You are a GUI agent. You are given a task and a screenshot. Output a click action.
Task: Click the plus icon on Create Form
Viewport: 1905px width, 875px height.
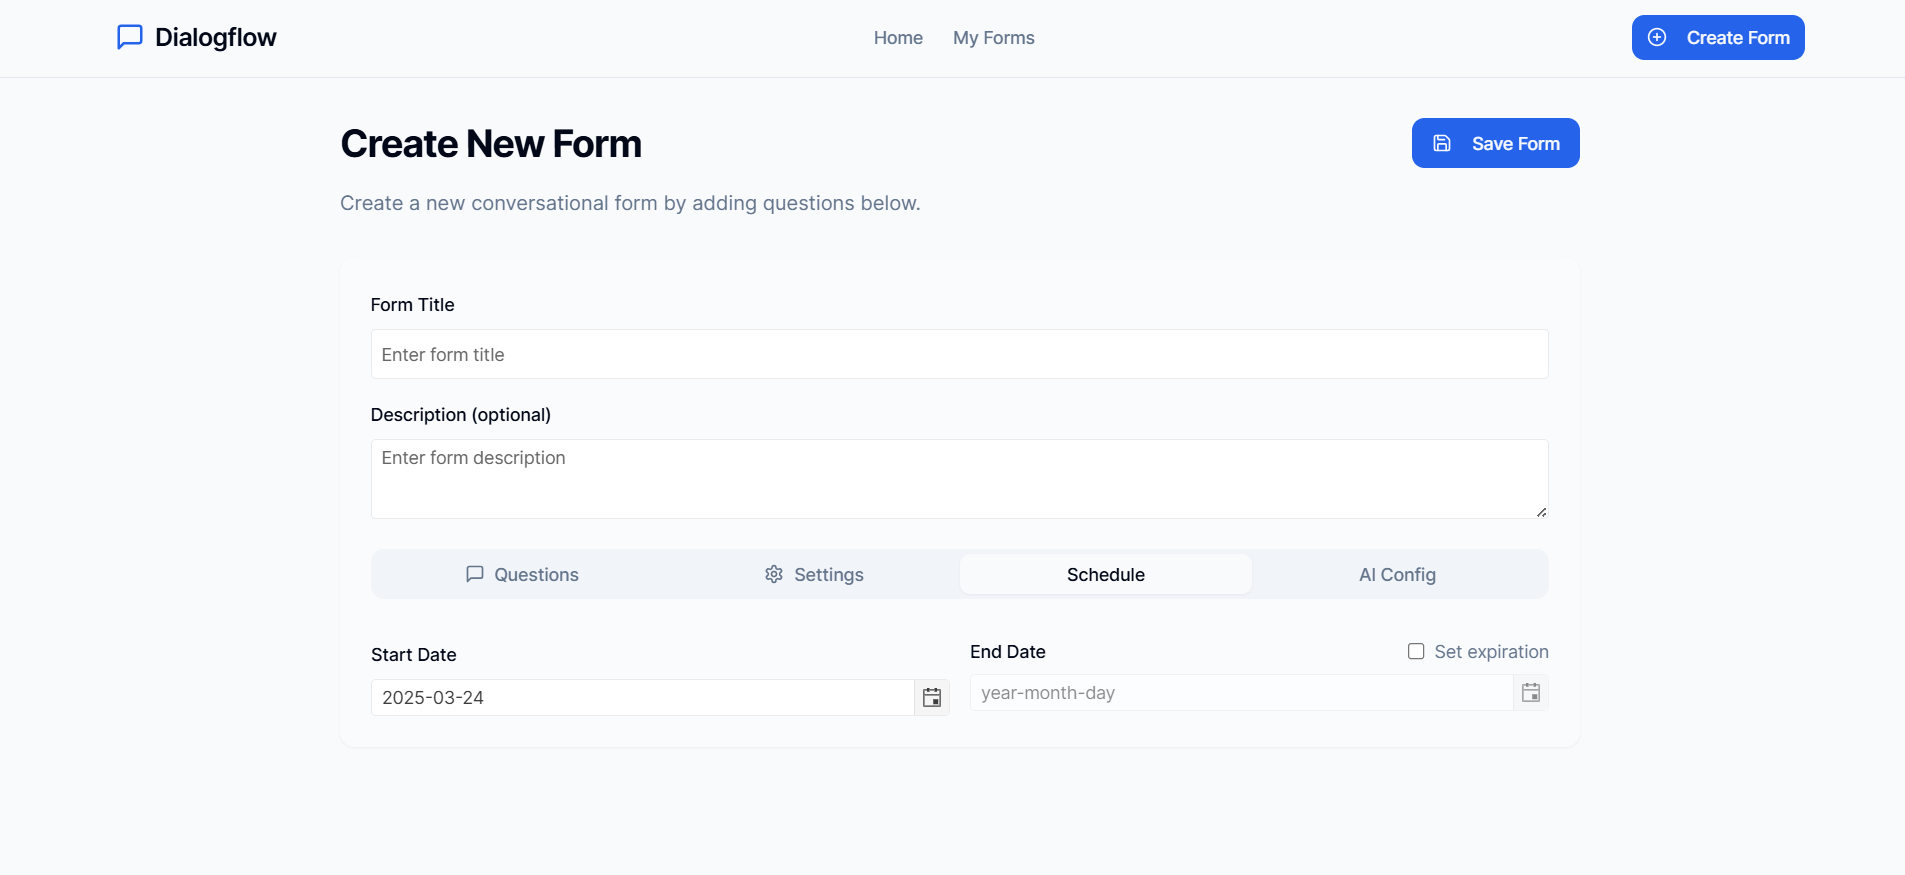click(1657, 37)
